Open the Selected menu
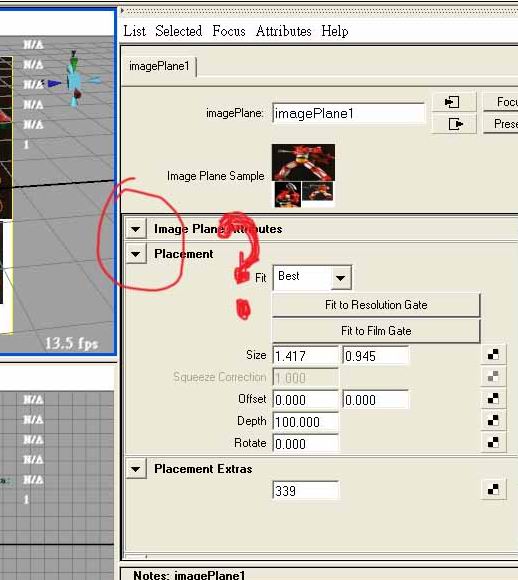The height and width of the screenshot is (580, 518). pyautogui.click(x=178, y=31)
